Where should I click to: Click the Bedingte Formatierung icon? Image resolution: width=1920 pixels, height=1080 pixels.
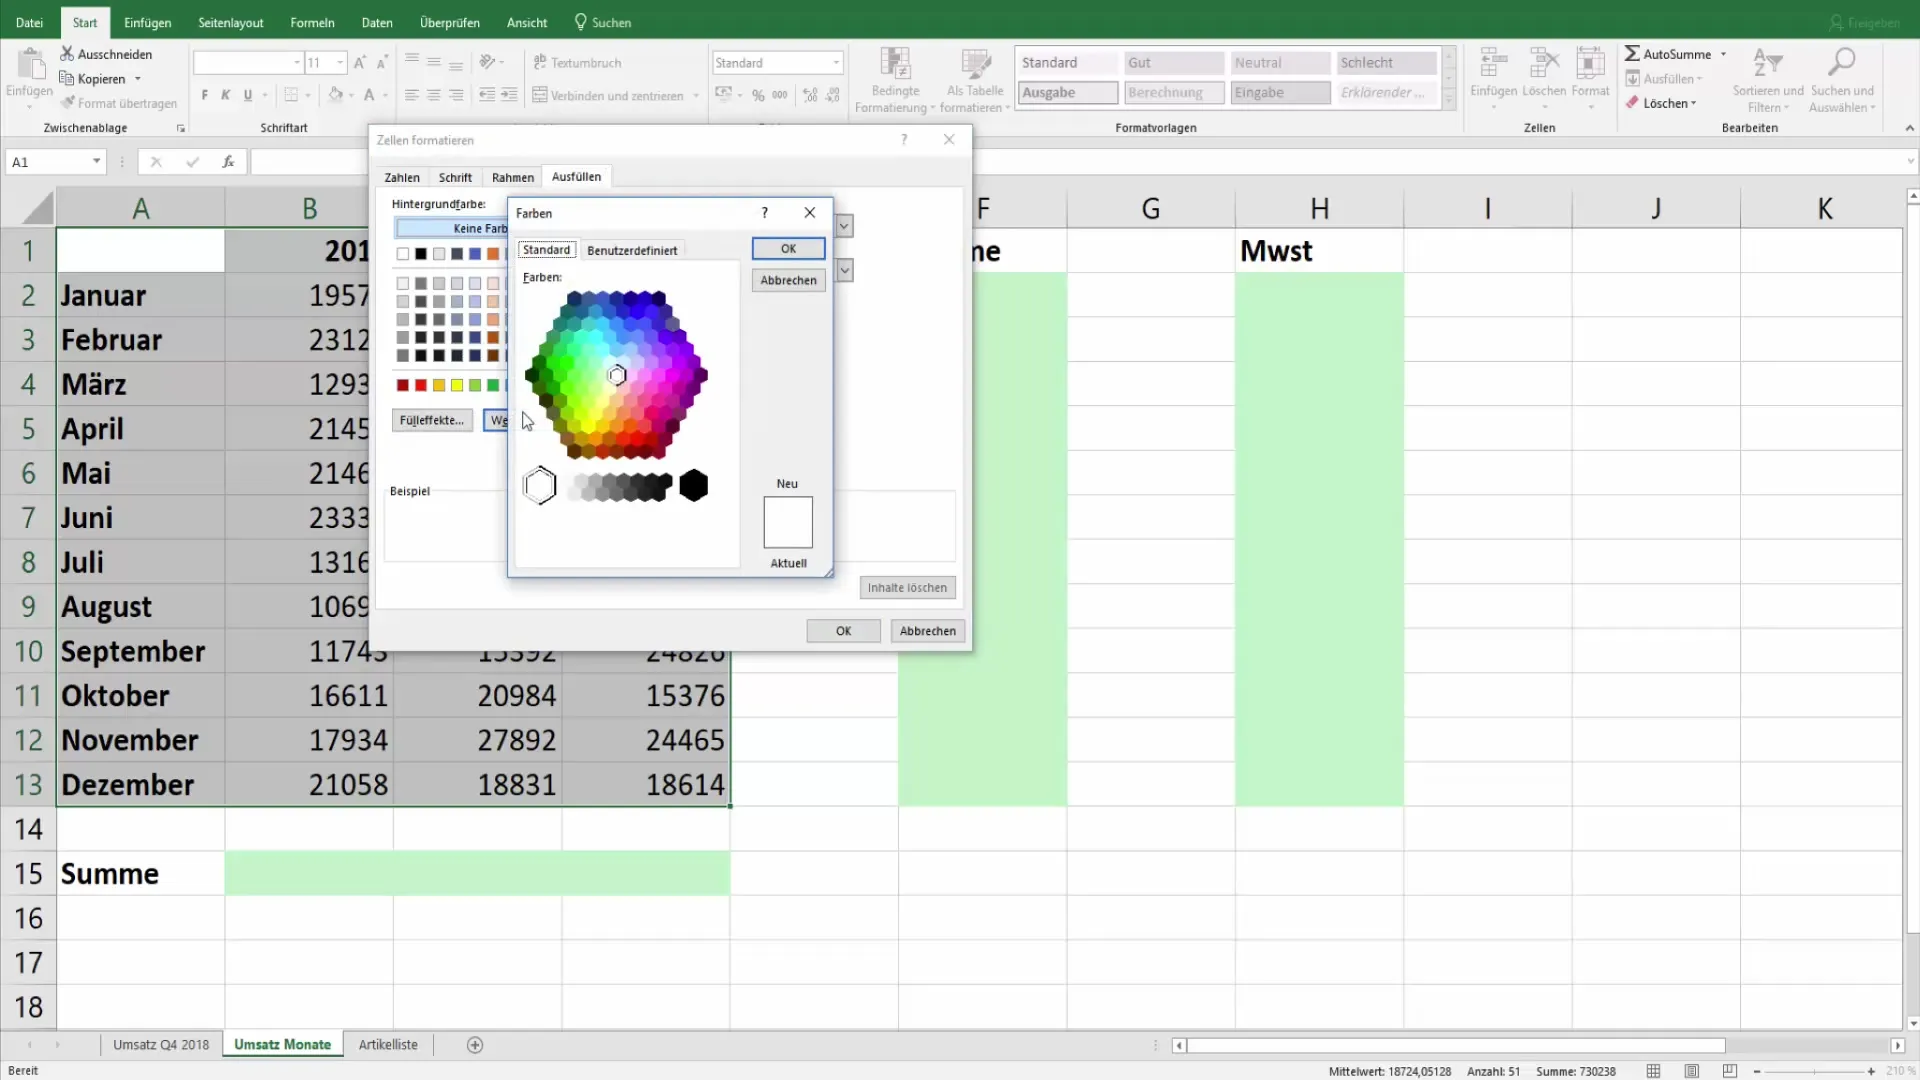(x=895, y=64)
